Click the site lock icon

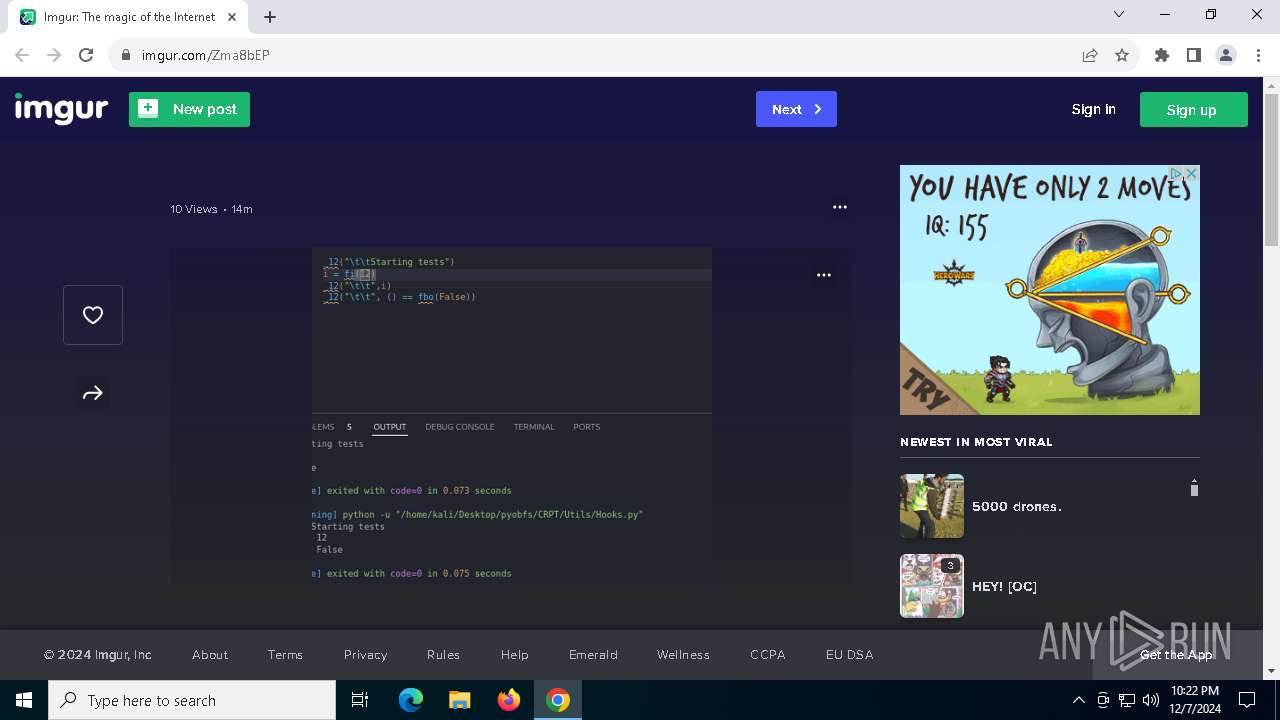tap(126, 55)
